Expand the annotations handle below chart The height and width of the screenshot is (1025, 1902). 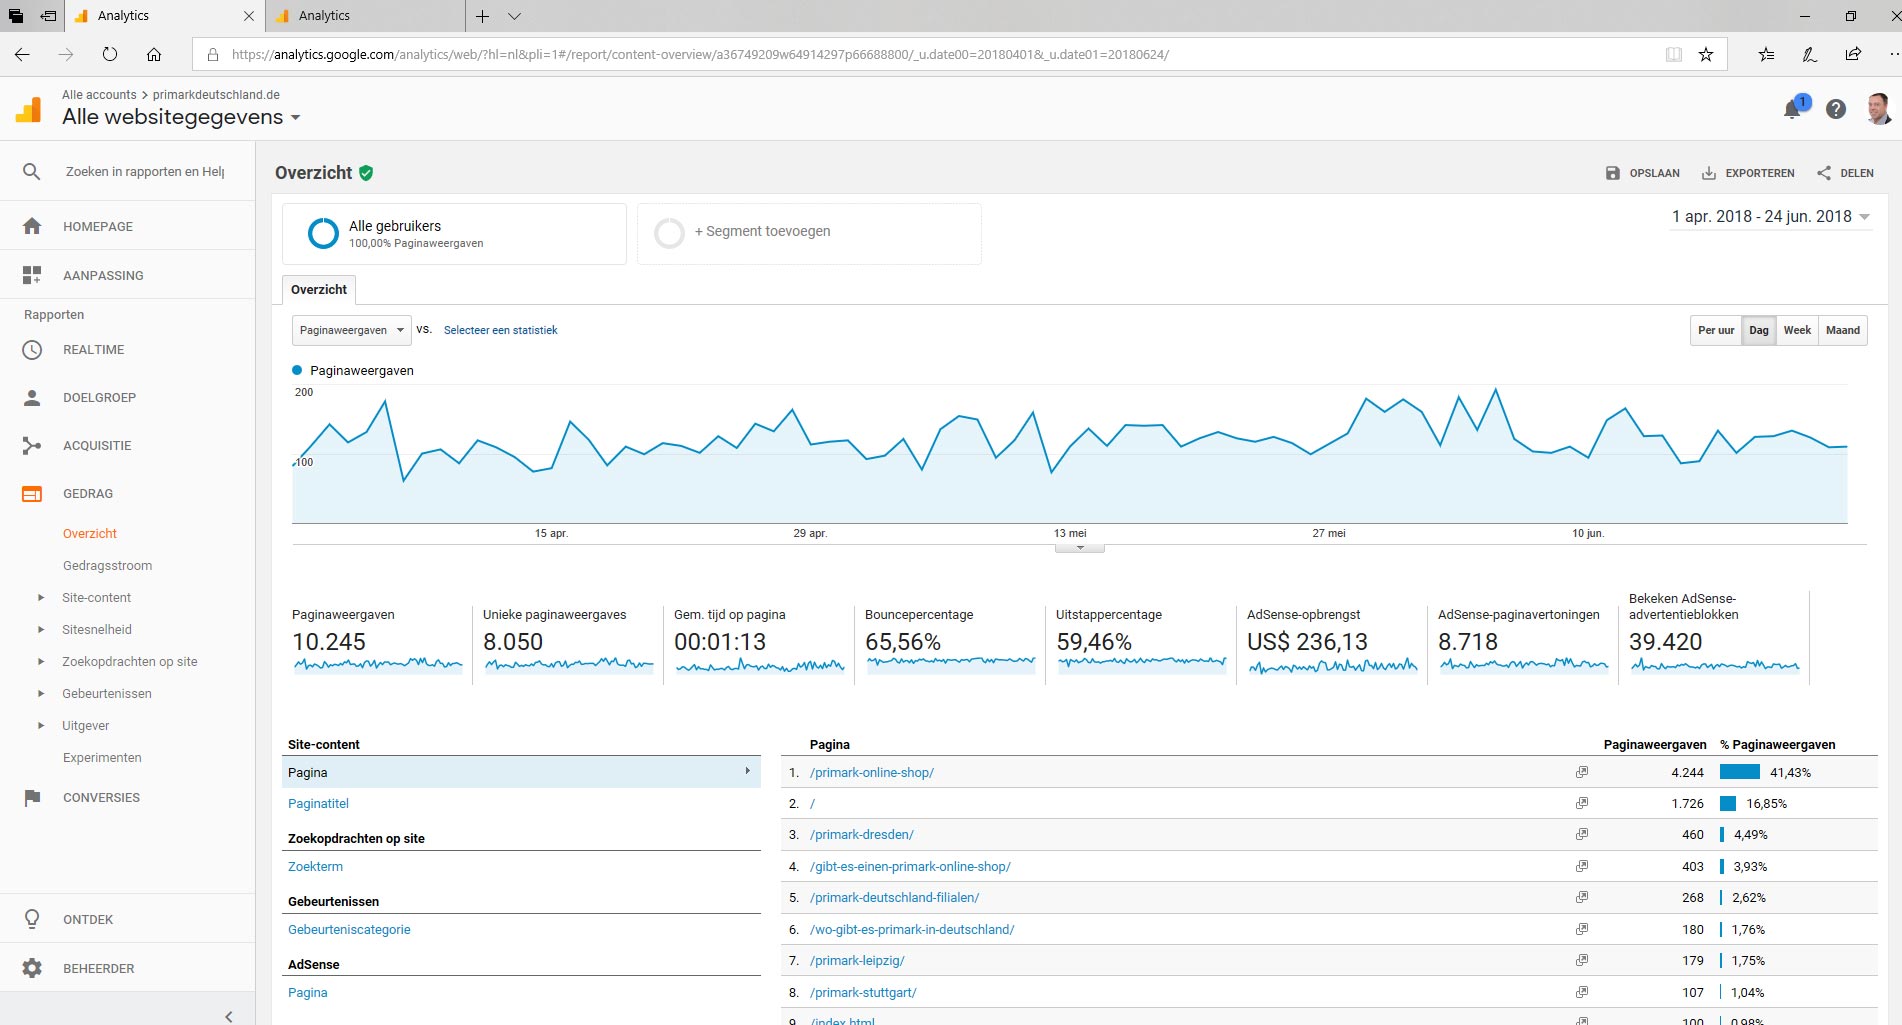[1080, 548]
